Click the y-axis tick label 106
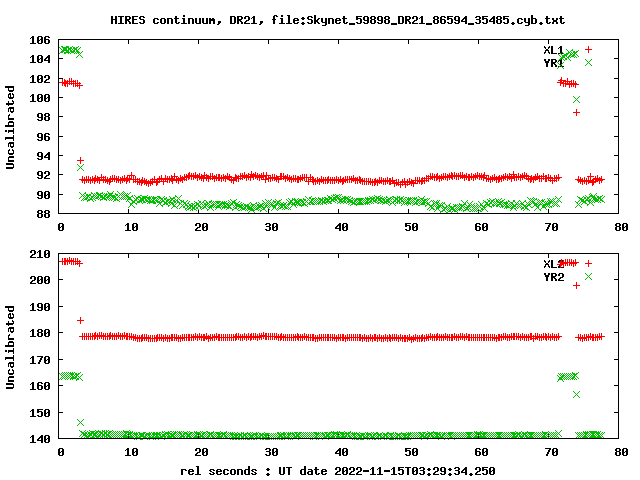 point(40,40)
